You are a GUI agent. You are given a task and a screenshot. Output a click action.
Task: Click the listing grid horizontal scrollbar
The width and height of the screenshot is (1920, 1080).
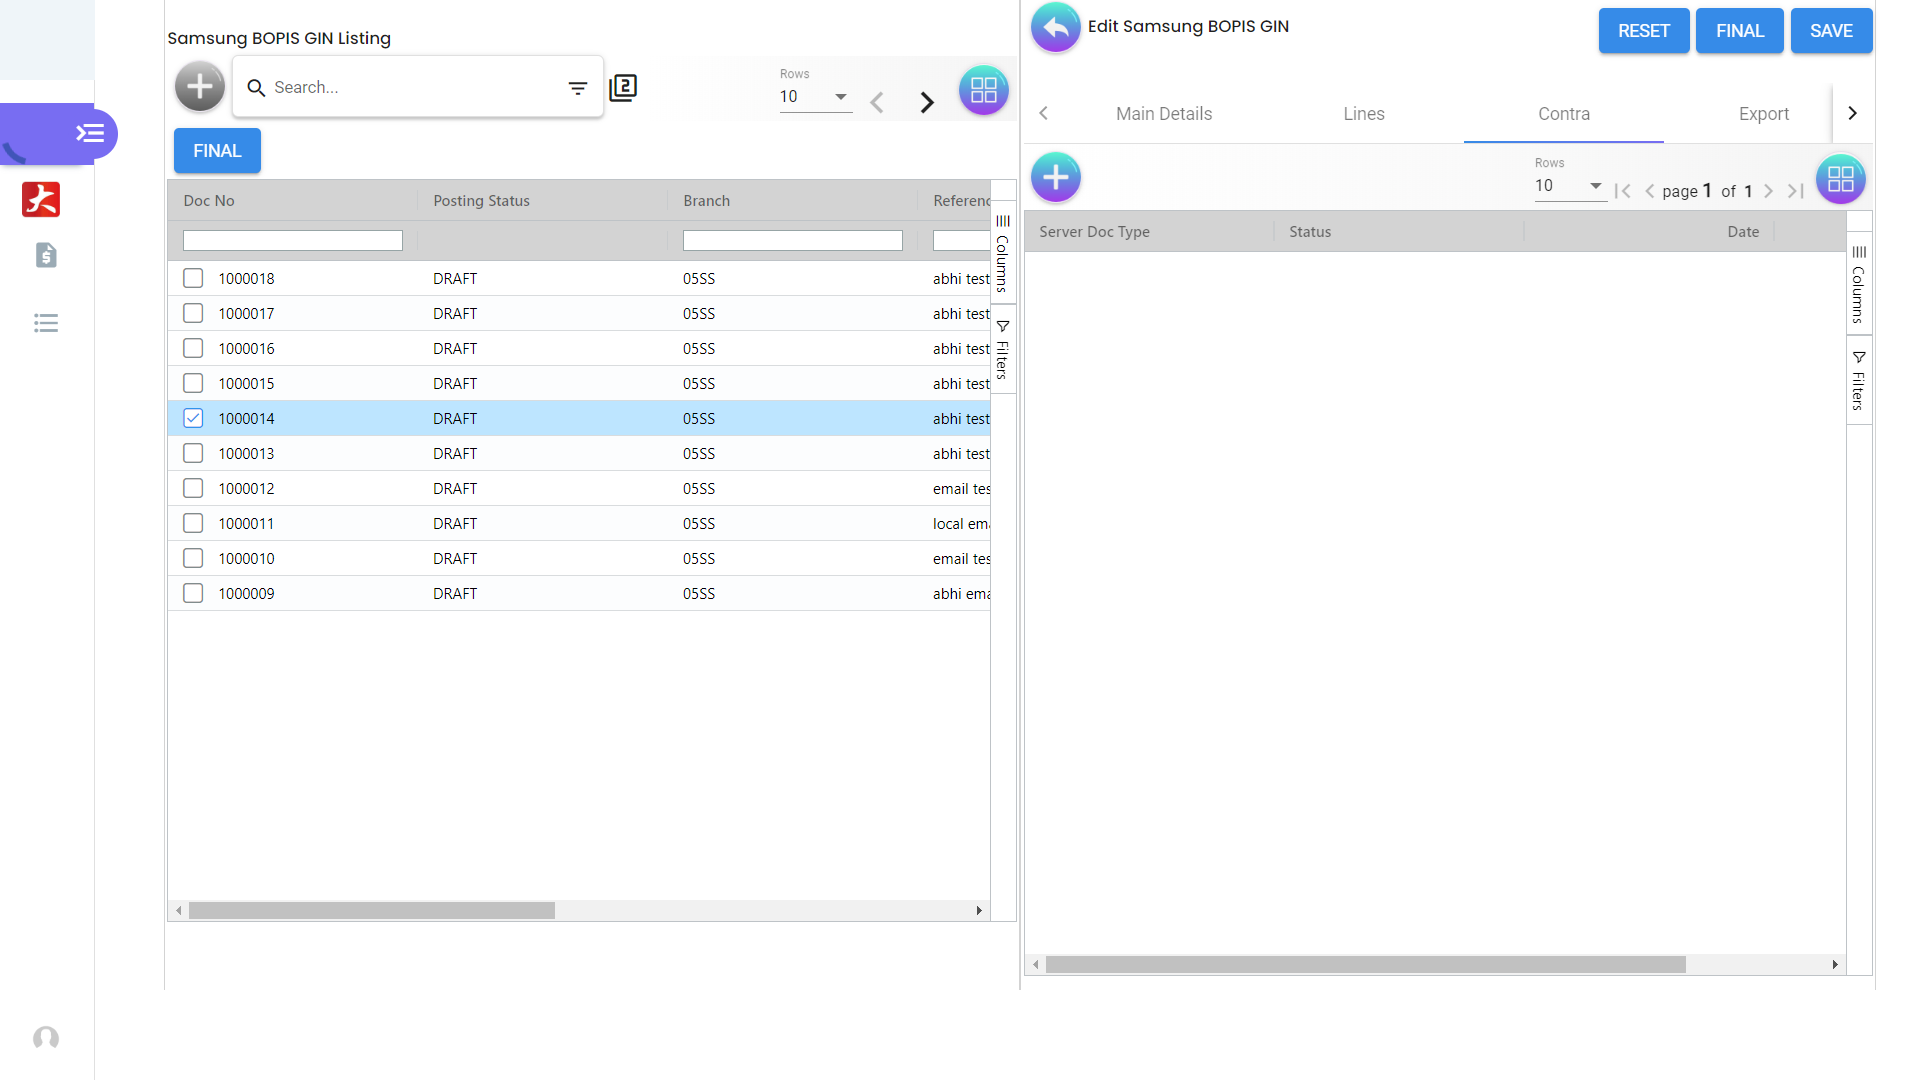click(x=372, y=911)
